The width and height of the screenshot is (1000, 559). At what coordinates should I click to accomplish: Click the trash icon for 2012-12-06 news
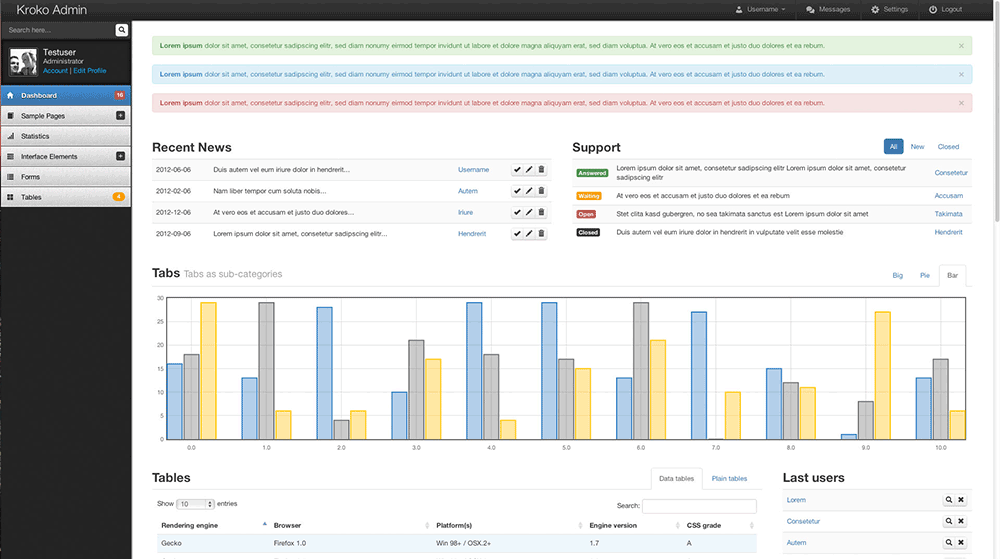point(542,212)
